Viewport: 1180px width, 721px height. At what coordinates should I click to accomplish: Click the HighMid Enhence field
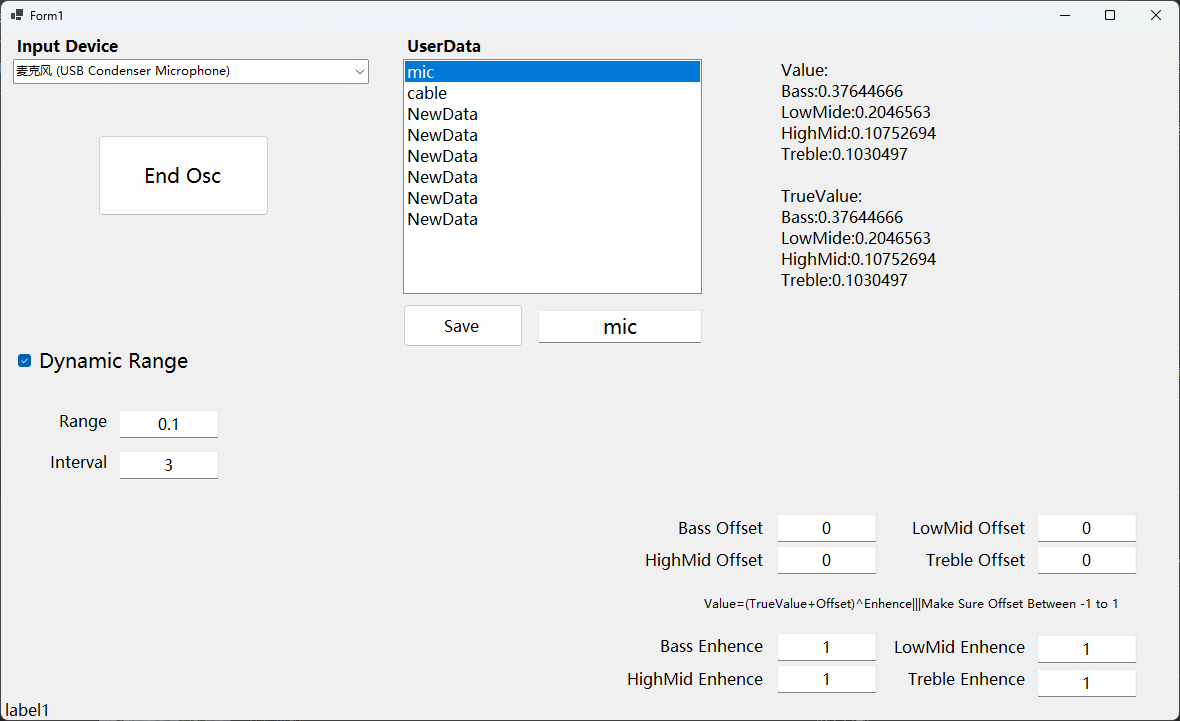click(826, 680)
